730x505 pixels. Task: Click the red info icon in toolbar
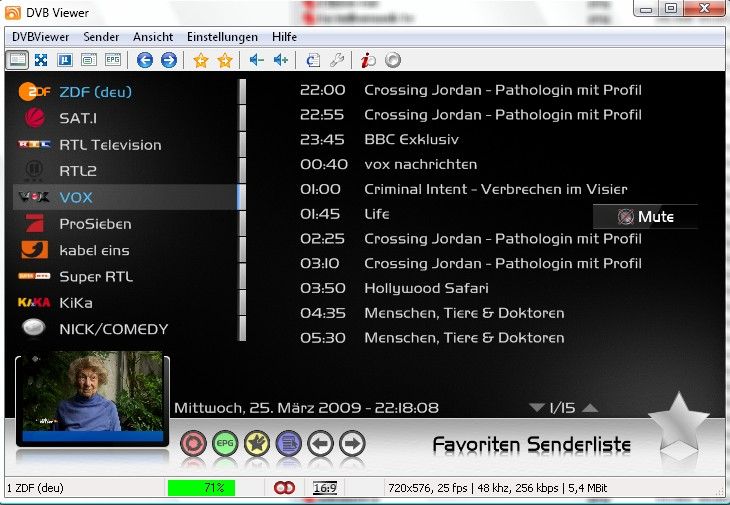coord(368,60)
